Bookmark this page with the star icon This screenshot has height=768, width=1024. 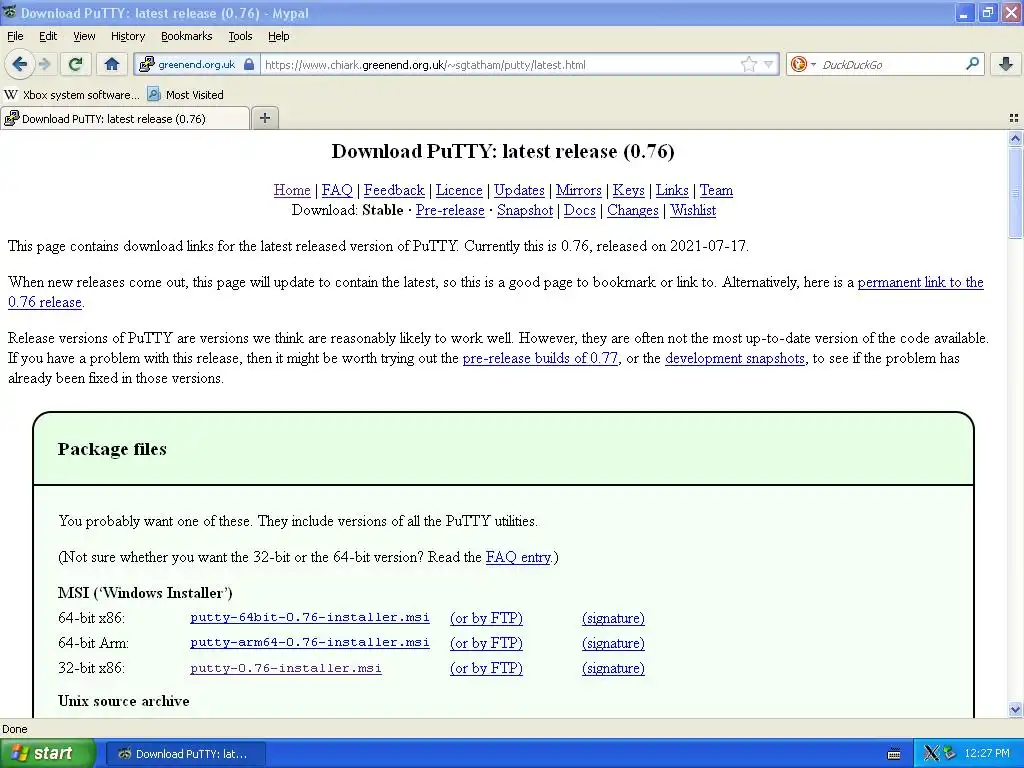(x=748, y=64)
